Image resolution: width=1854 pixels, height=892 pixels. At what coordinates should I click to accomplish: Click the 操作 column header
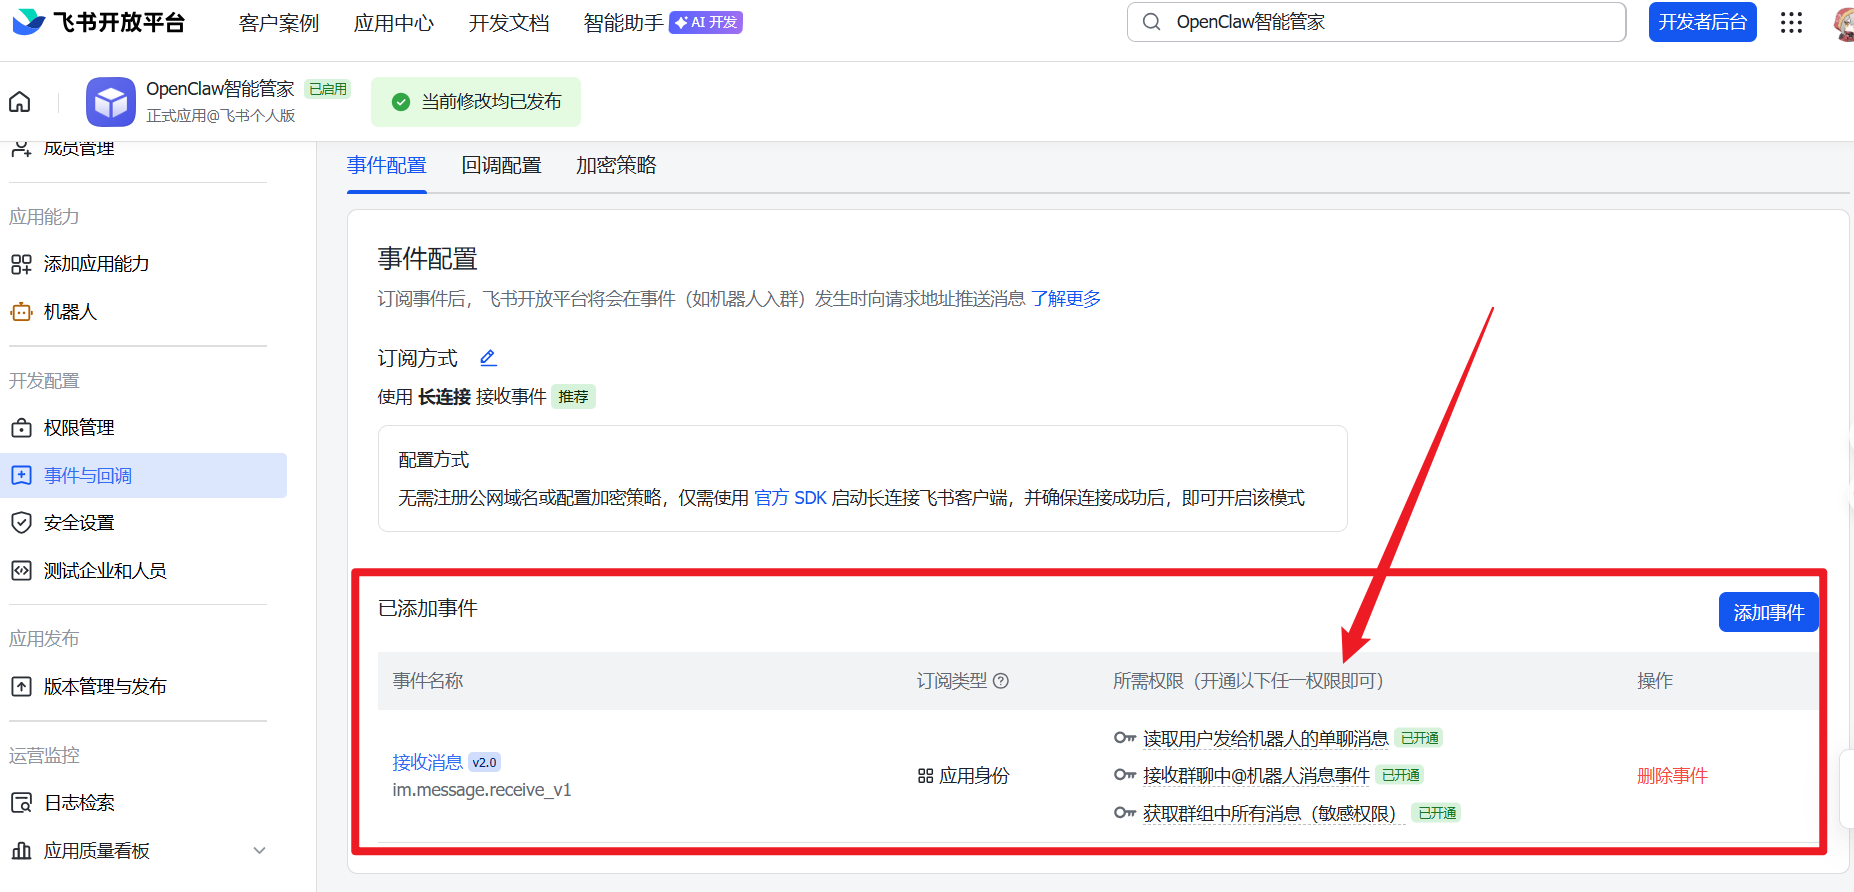[x=1655, y=681]
